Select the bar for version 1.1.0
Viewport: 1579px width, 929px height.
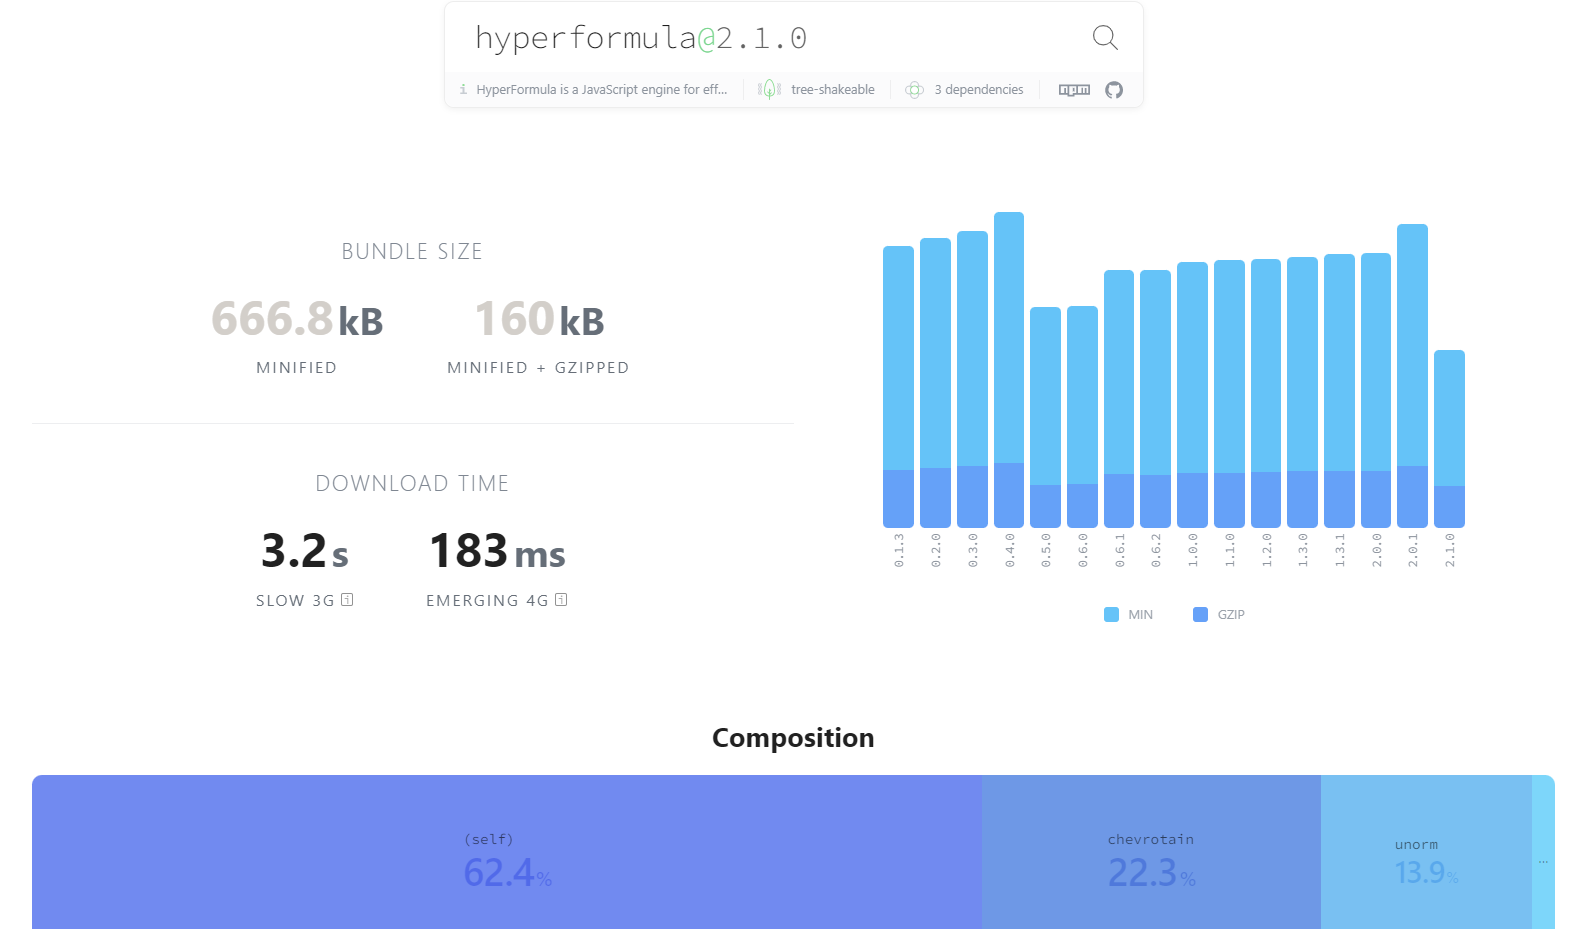tap(1229, 393)
